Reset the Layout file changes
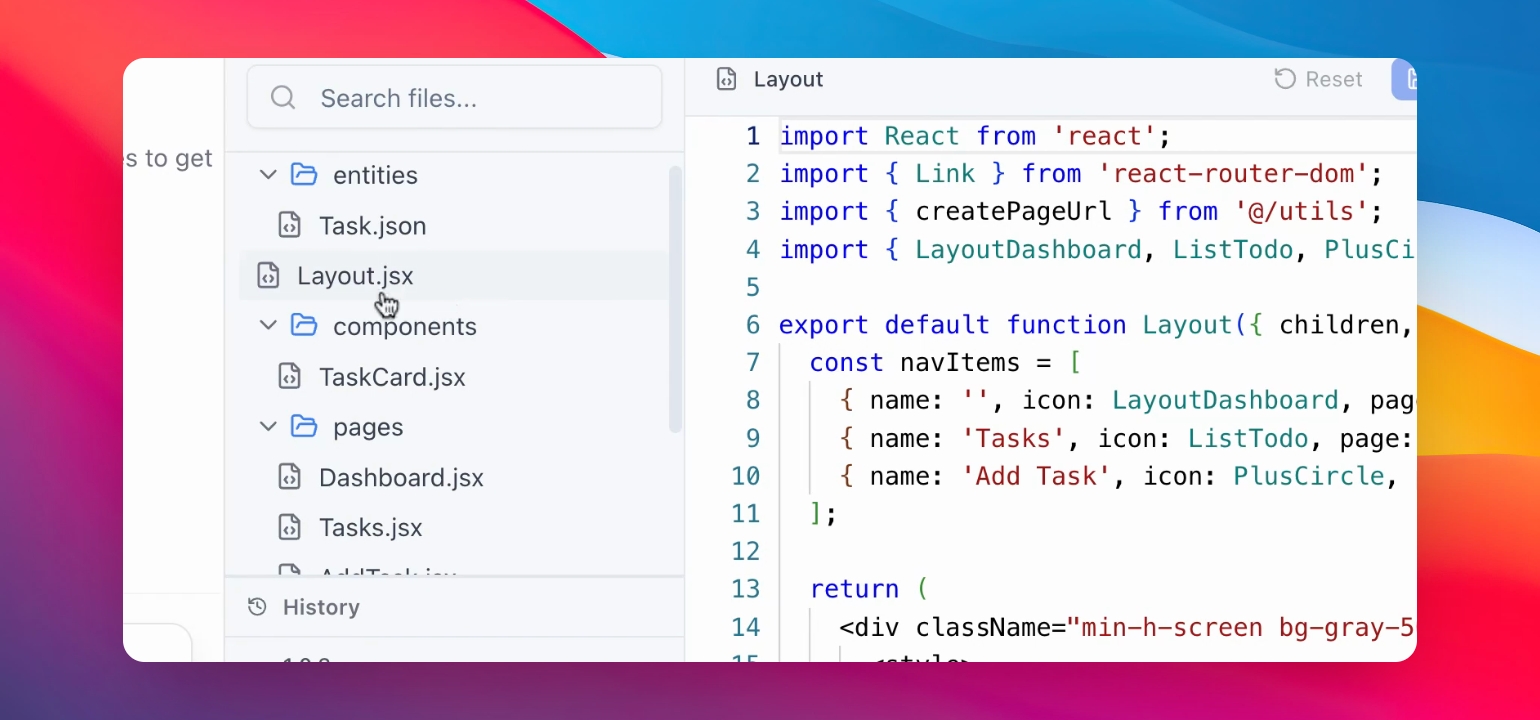The height and width of the screenshot is (720, 1540). click(x=1318, y=79)
